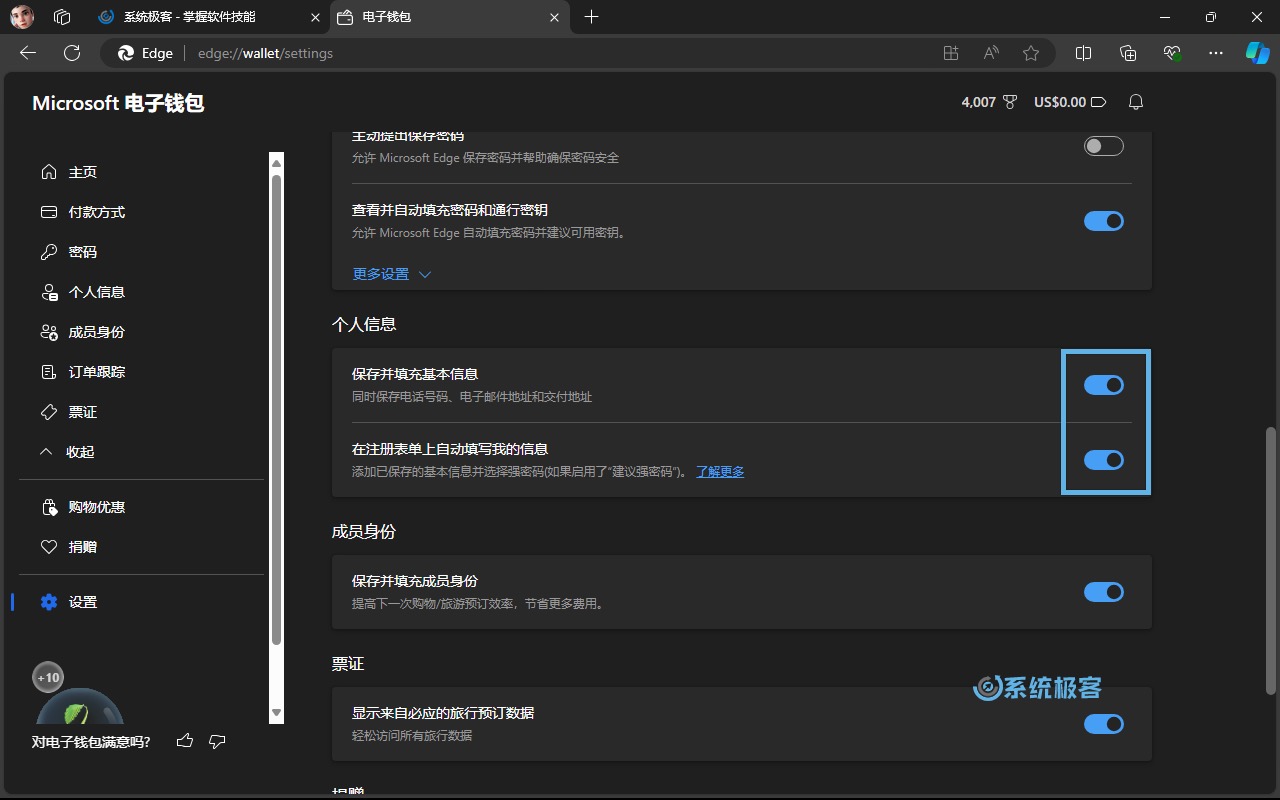The image size is (1280, 800).
Task: Click the sidebar scrollbar down arrow
Action: [277, 714]
